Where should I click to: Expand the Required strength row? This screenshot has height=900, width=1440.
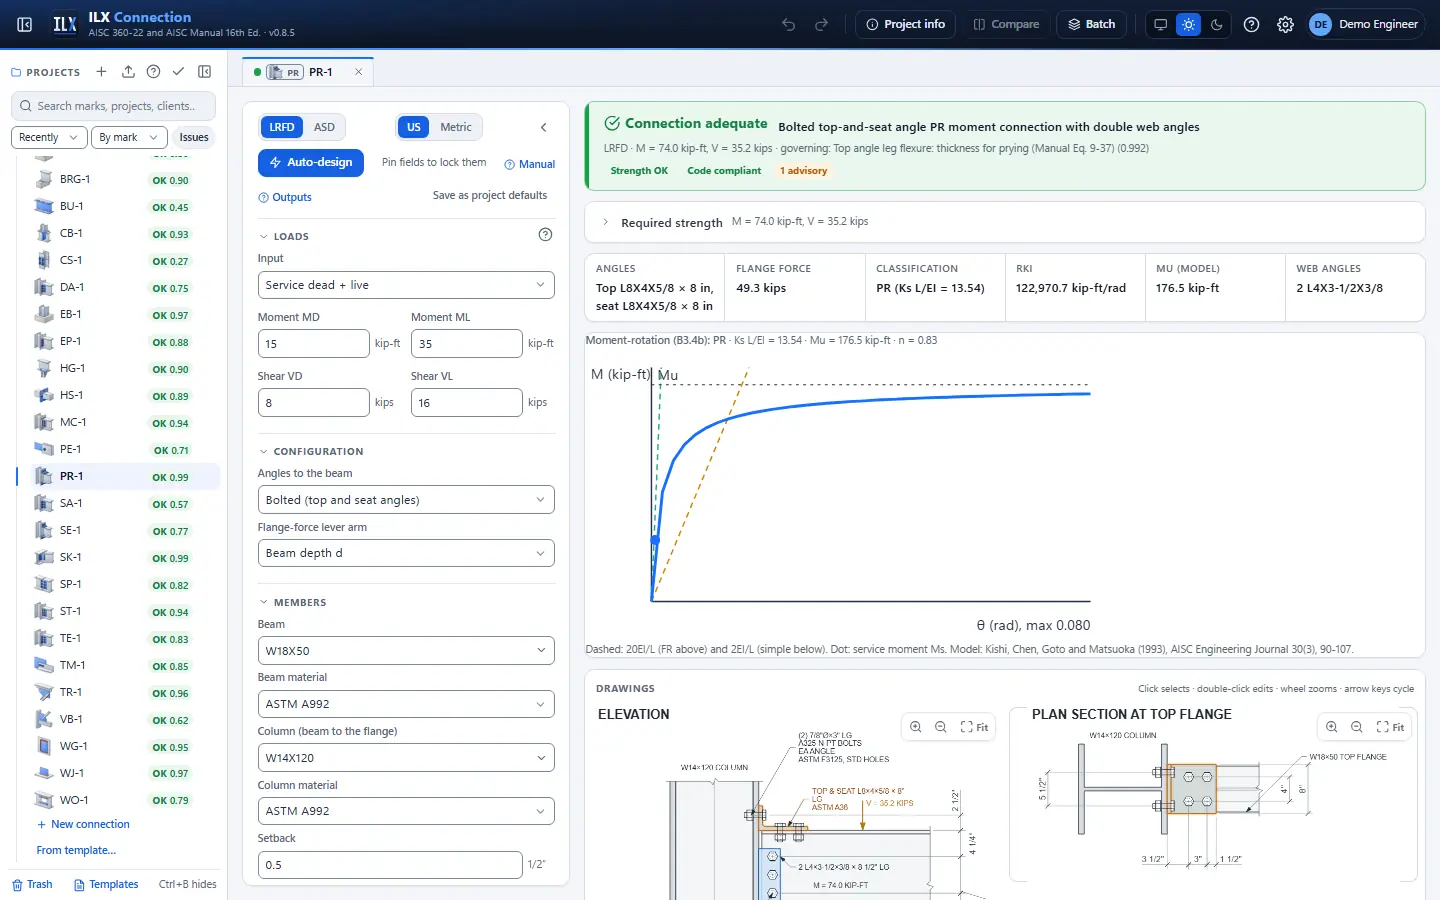(x=1004, y=222)
